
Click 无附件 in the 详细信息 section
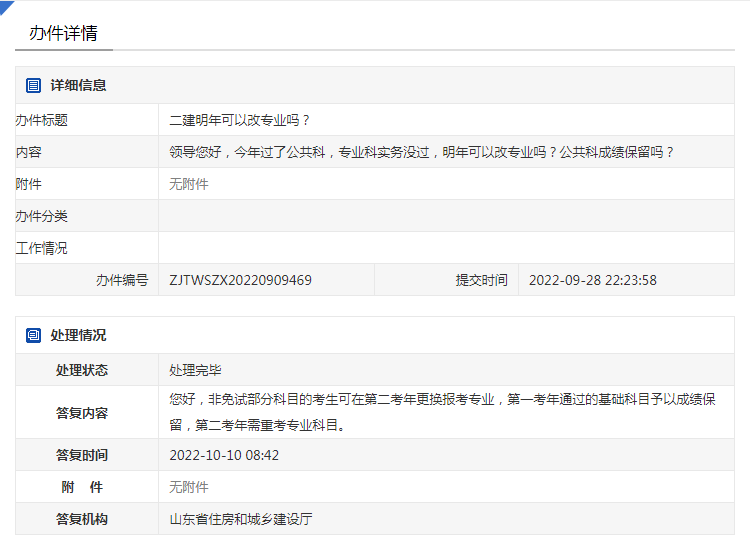click(189, 184)
